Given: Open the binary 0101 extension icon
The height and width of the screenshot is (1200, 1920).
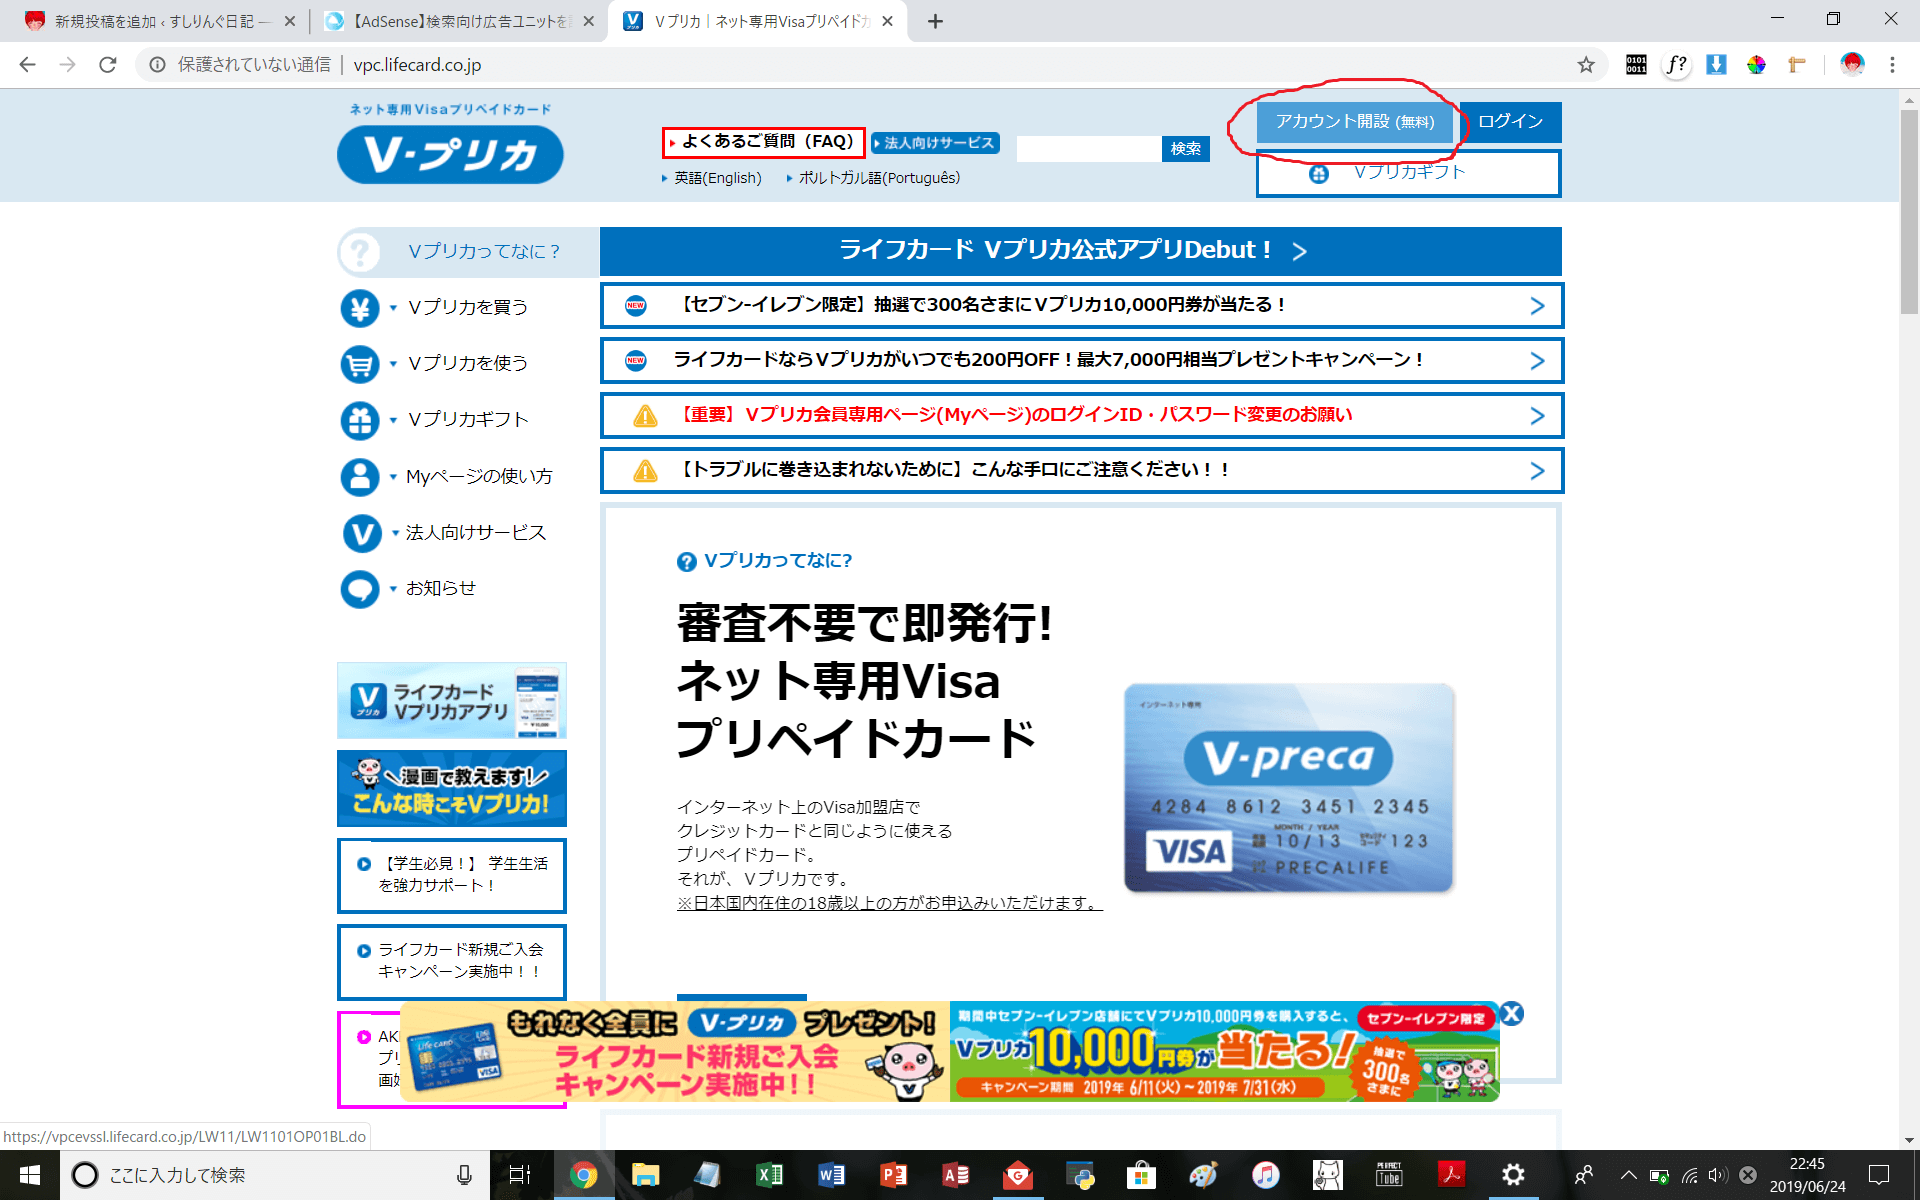Looking at the screenshot, I should tap(1636, 65).
